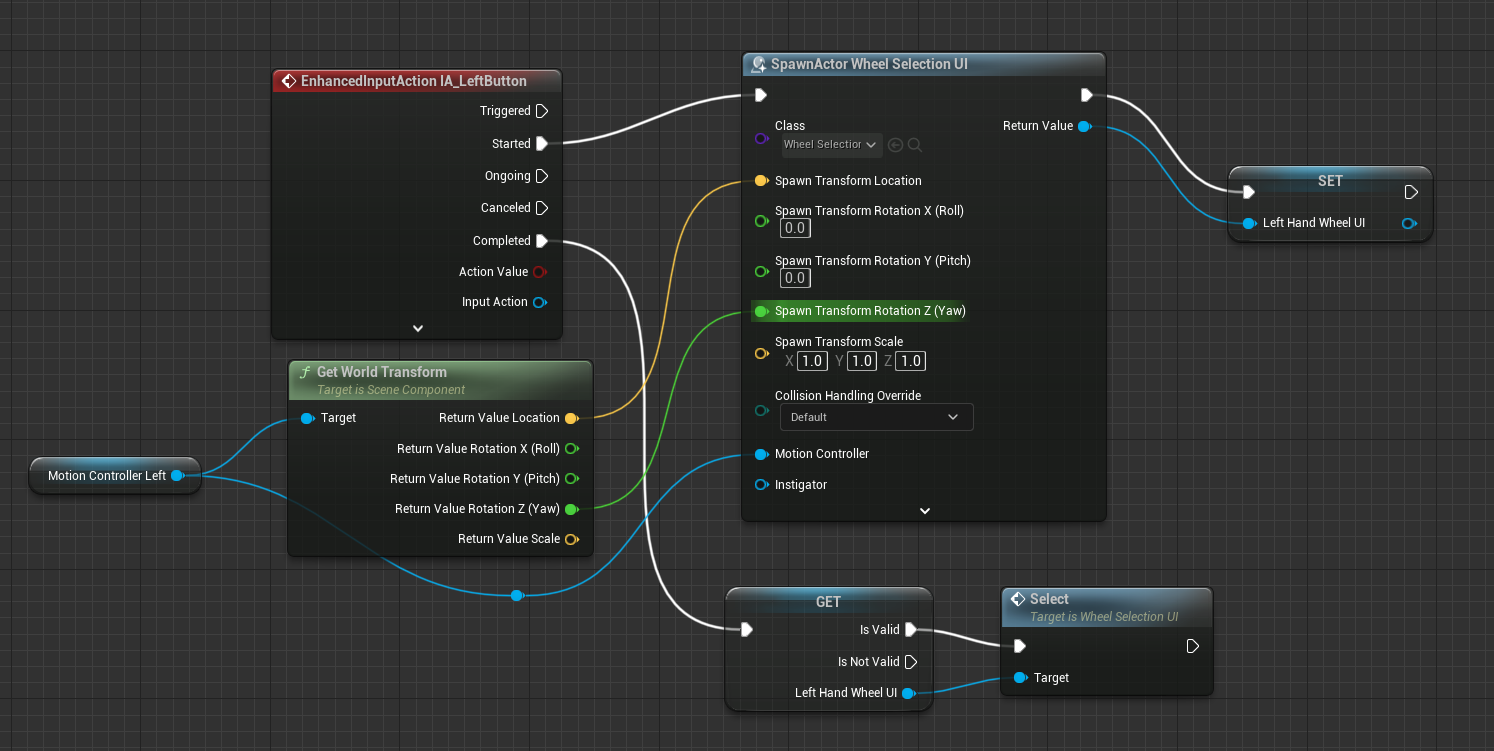
Task: Click the red Action Value pin
Action: point(540,272)
